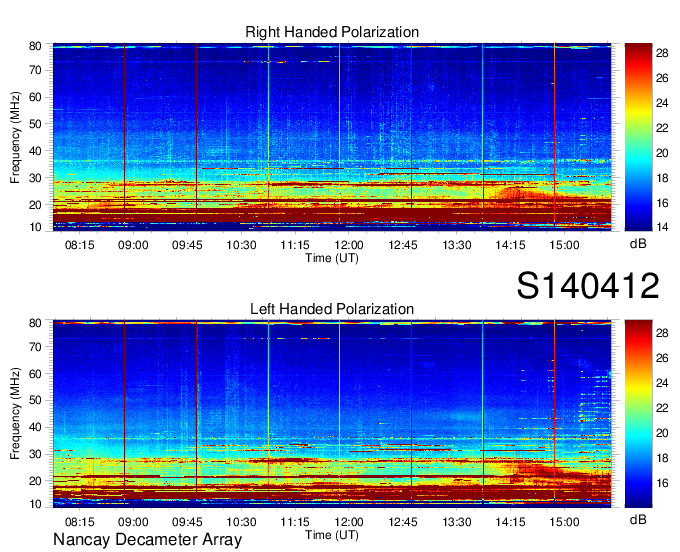Click the "20" frequency tick of Right Handed plot
The image size is (680, 552).
(x=35, y=205)
